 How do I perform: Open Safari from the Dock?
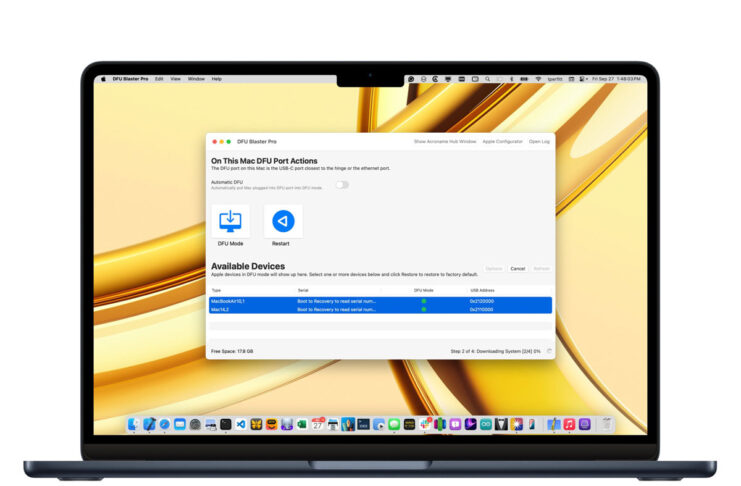coord(164,424)
